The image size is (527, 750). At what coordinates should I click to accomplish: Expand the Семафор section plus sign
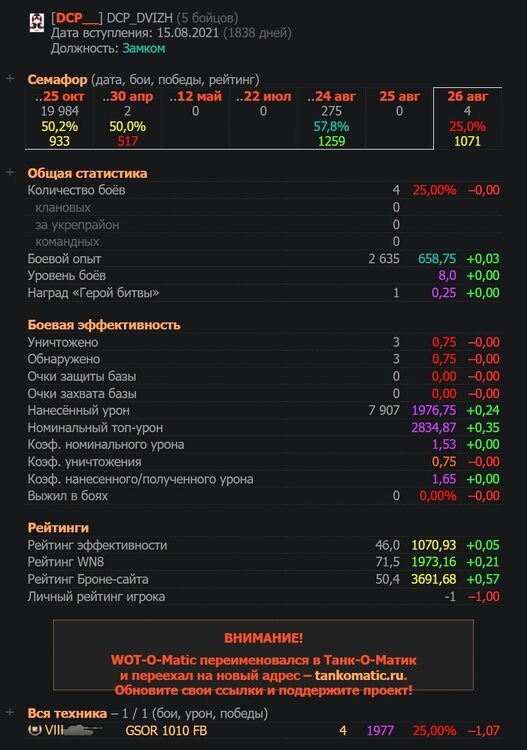point(10,78)
